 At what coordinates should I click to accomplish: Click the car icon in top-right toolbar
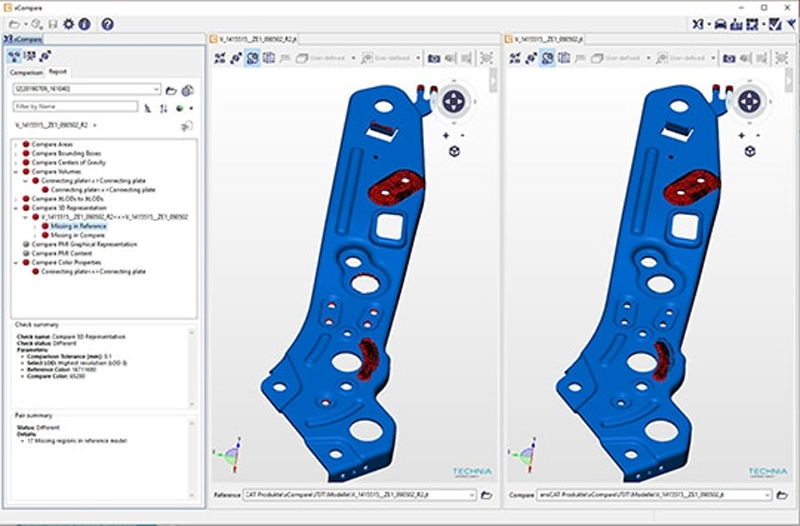click(720, 24)
